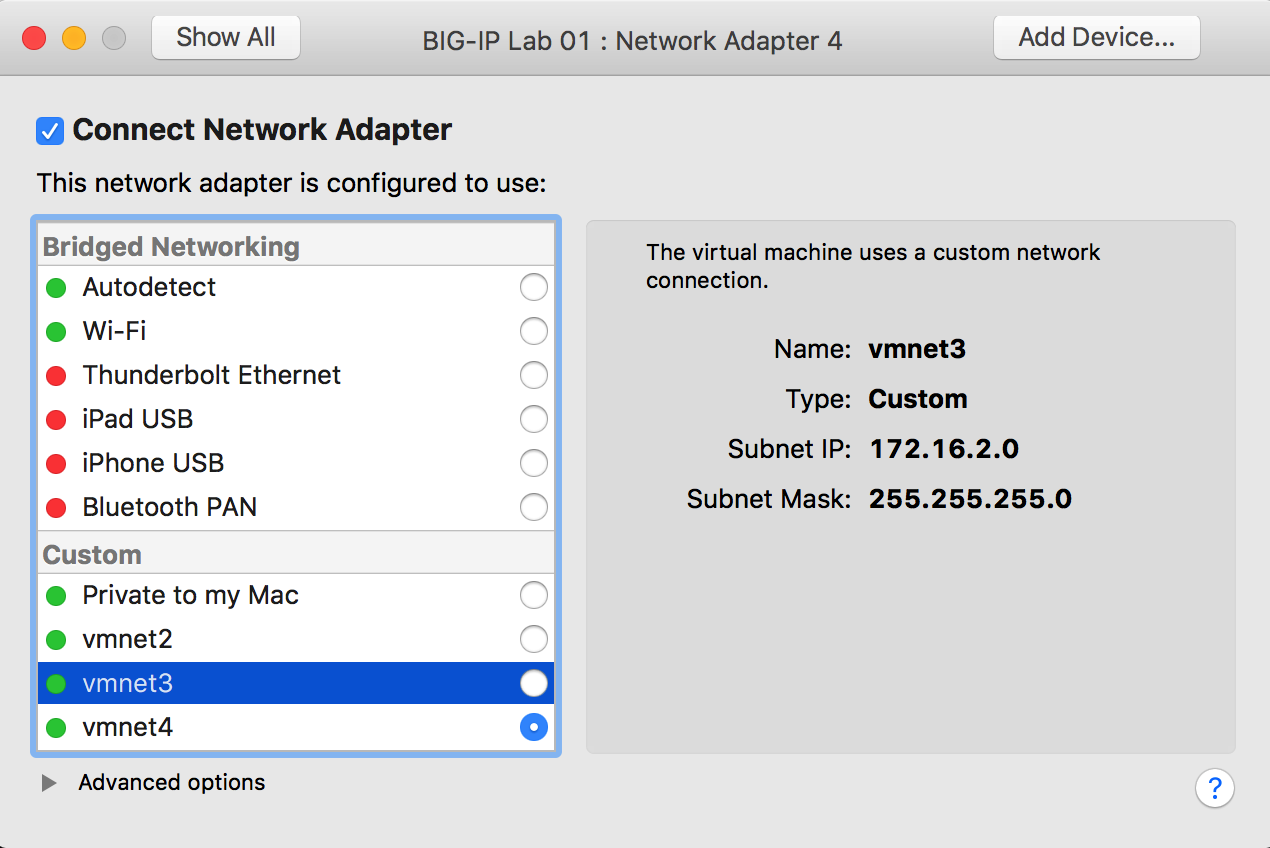Screen dimensions: 1270x848
Task: Click the red status dot beside iPad USB
Action: click(56, 420)
